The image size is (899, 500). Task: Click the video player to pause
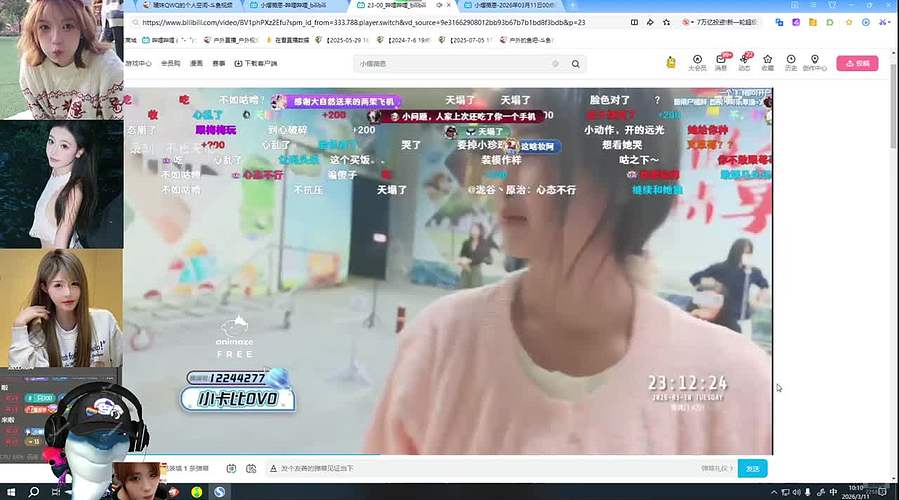tap(448, 271)
